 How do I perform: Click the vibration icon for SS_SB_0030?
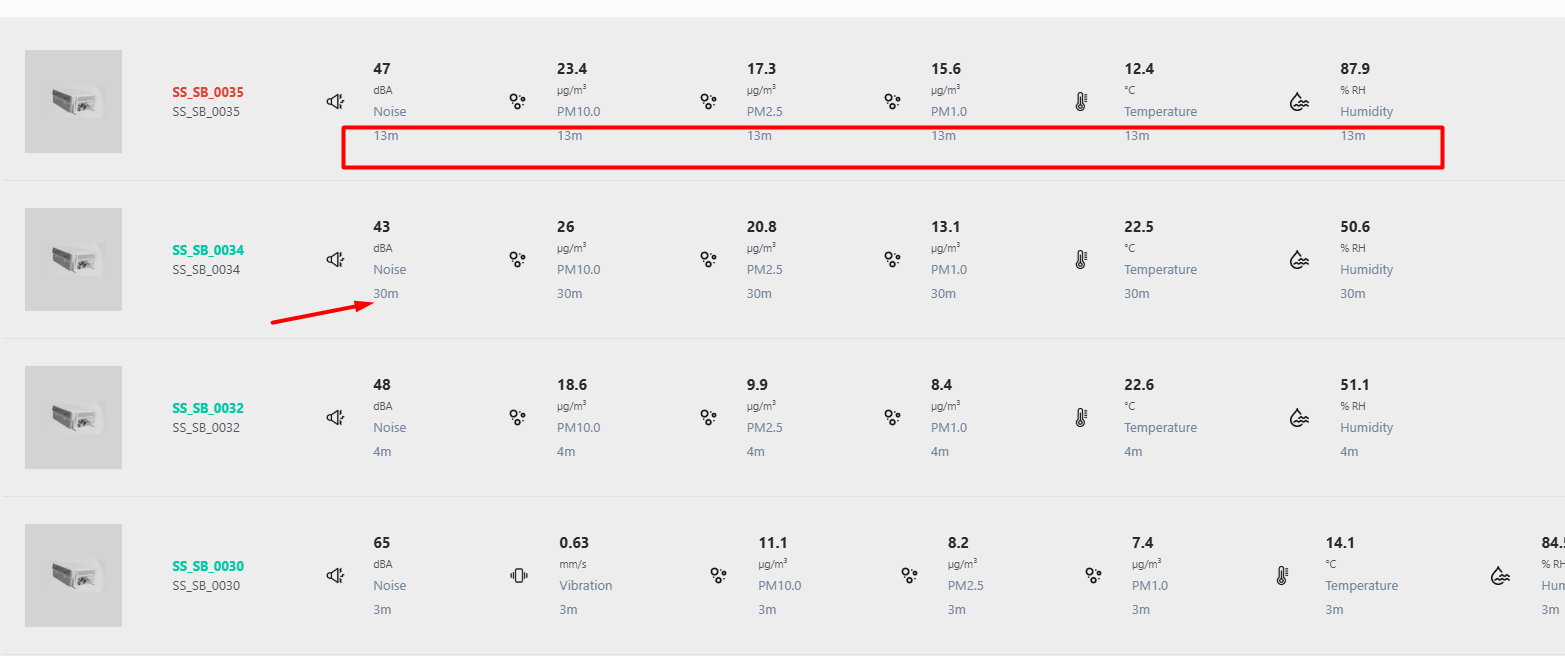(x=519, y=575)
